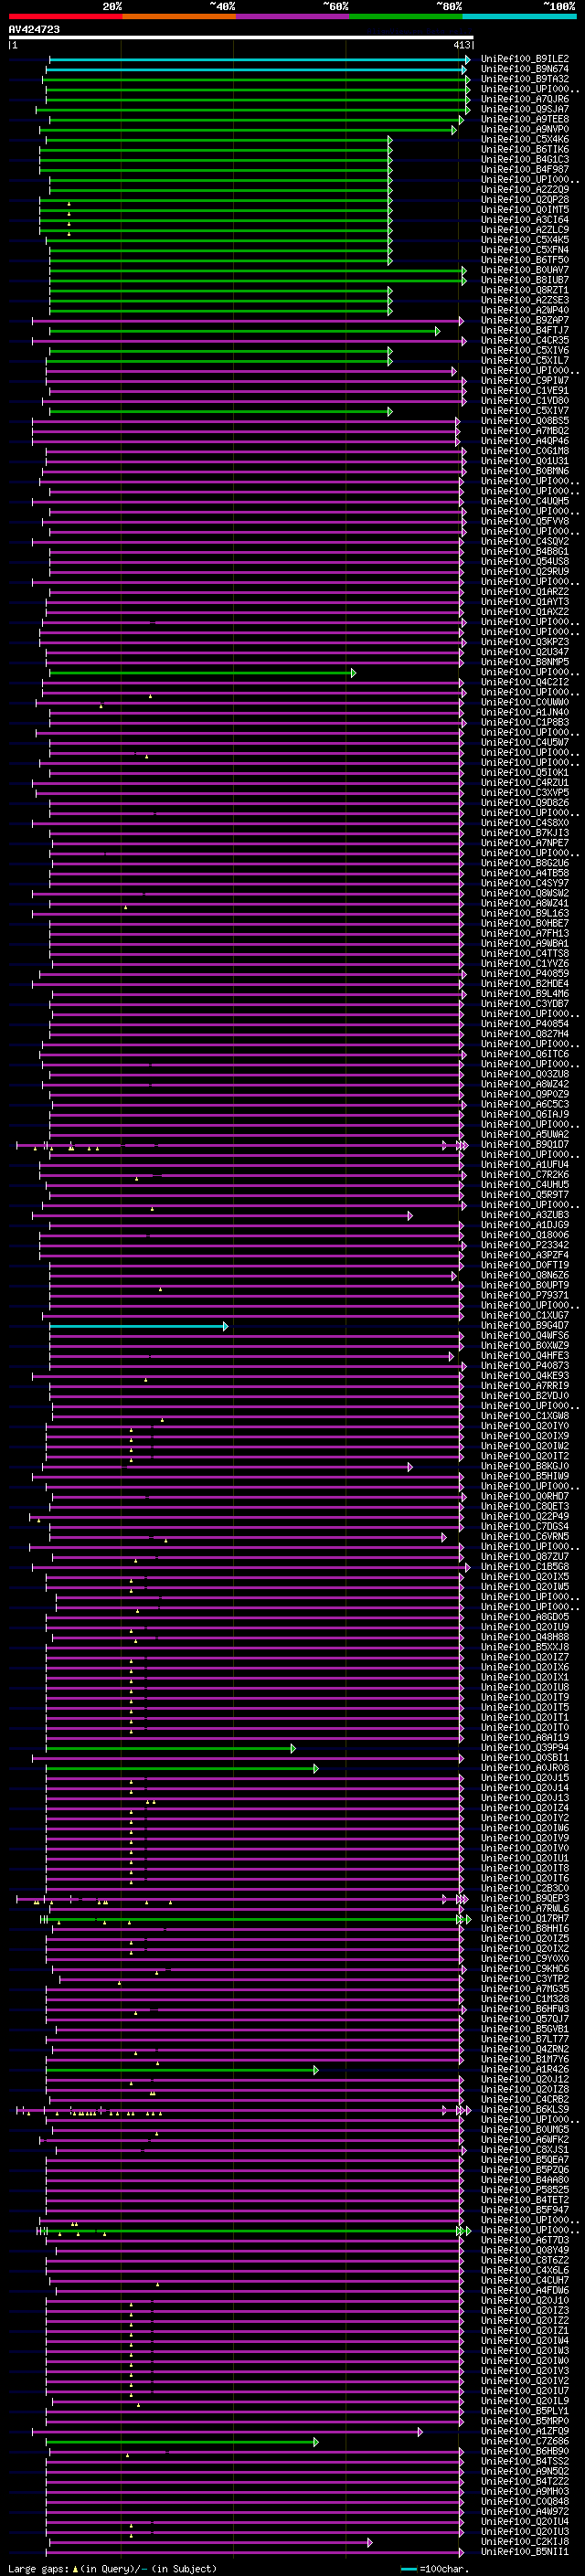Open hit UniRef100_B9ILE2
The height and width of the screenshot is (2576, 585).
coord(524,60)
